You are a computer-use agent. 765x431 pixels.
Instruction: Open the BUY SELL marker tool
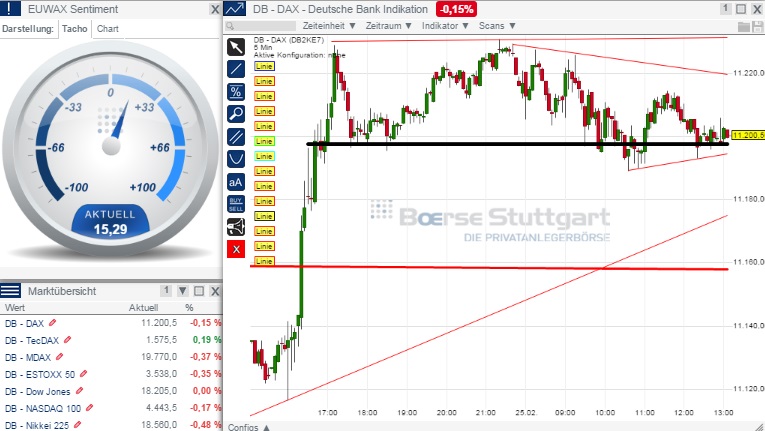coord(236,205)
